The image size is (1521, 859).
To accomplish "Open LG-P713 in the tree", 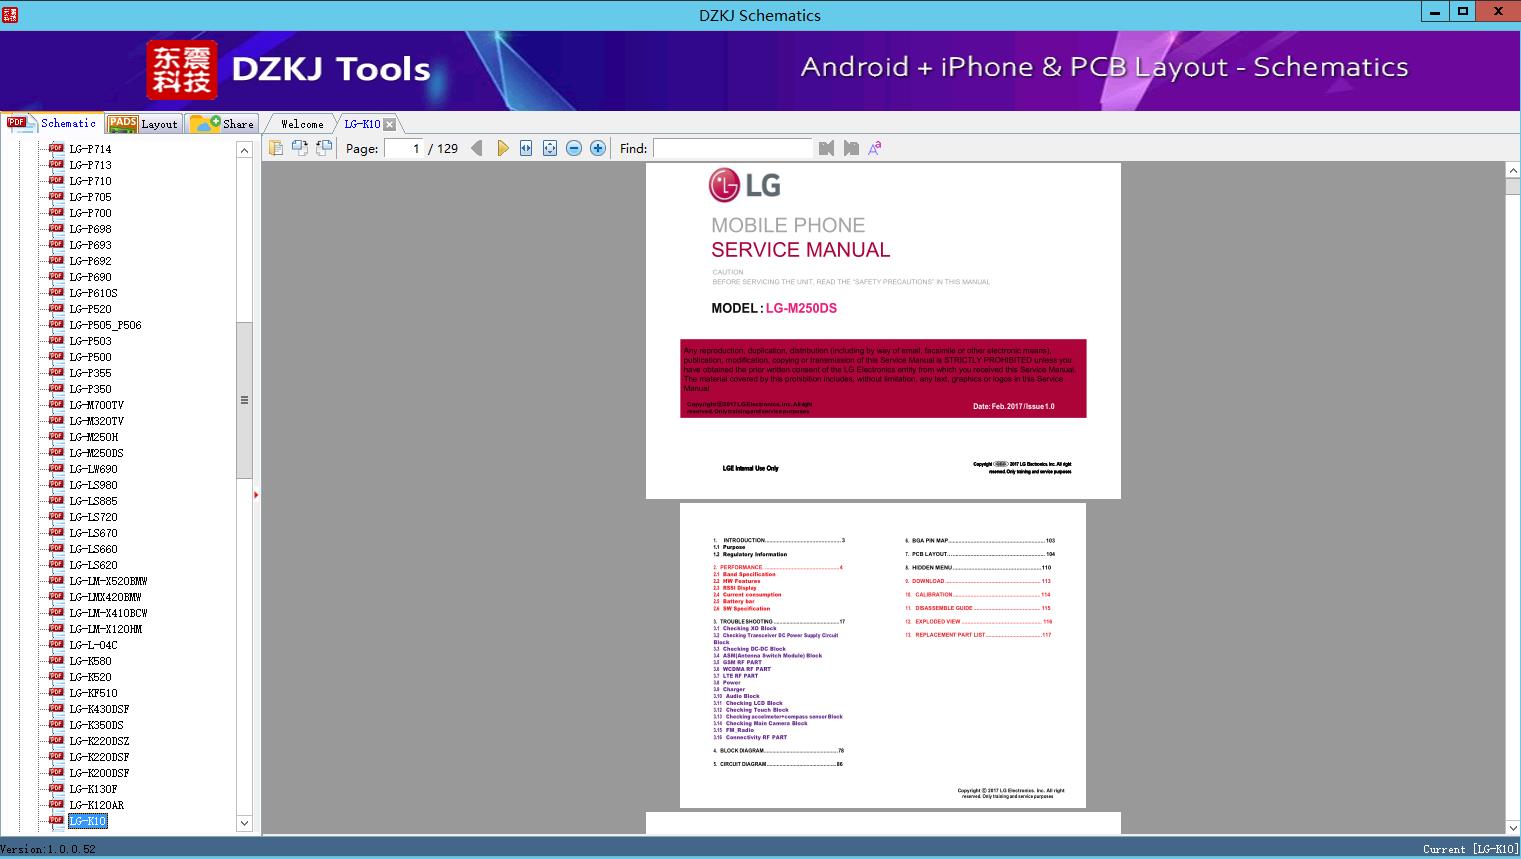I will tap(90, 165).
